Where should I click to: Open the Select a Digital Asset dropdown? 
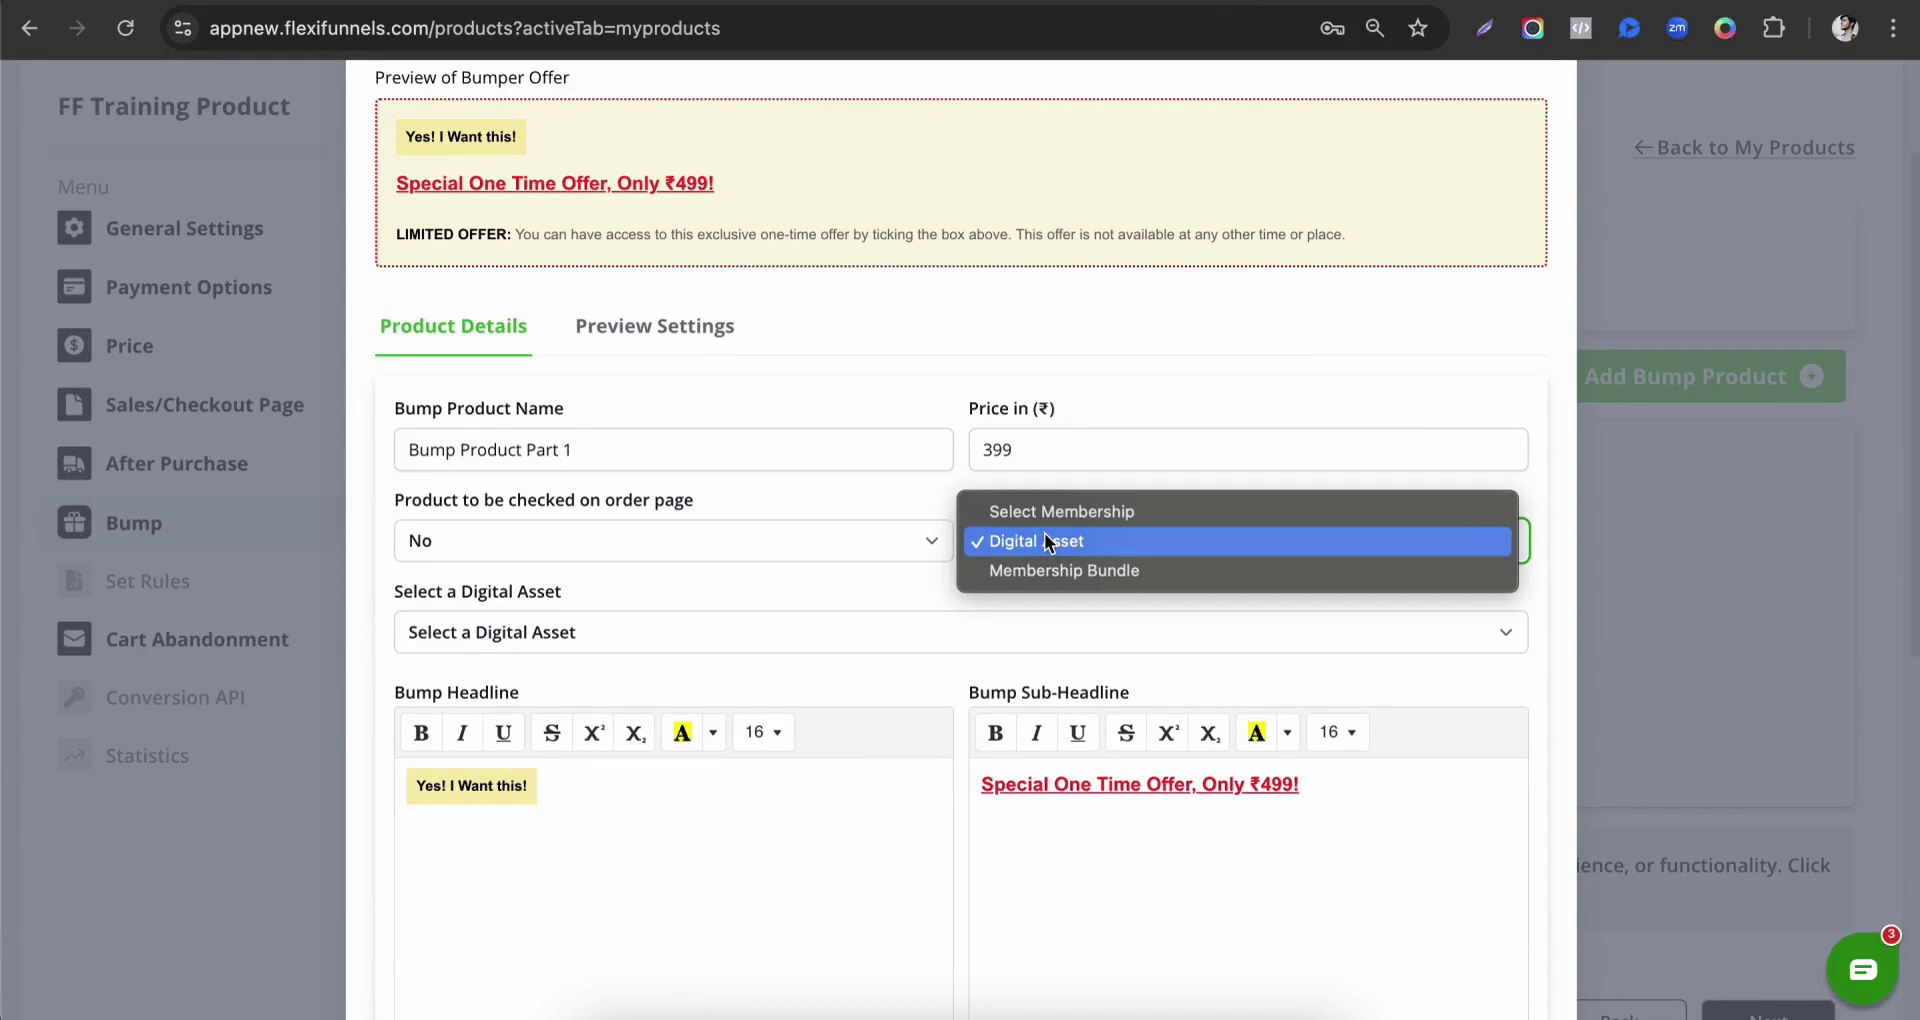(x=960, y=632)
